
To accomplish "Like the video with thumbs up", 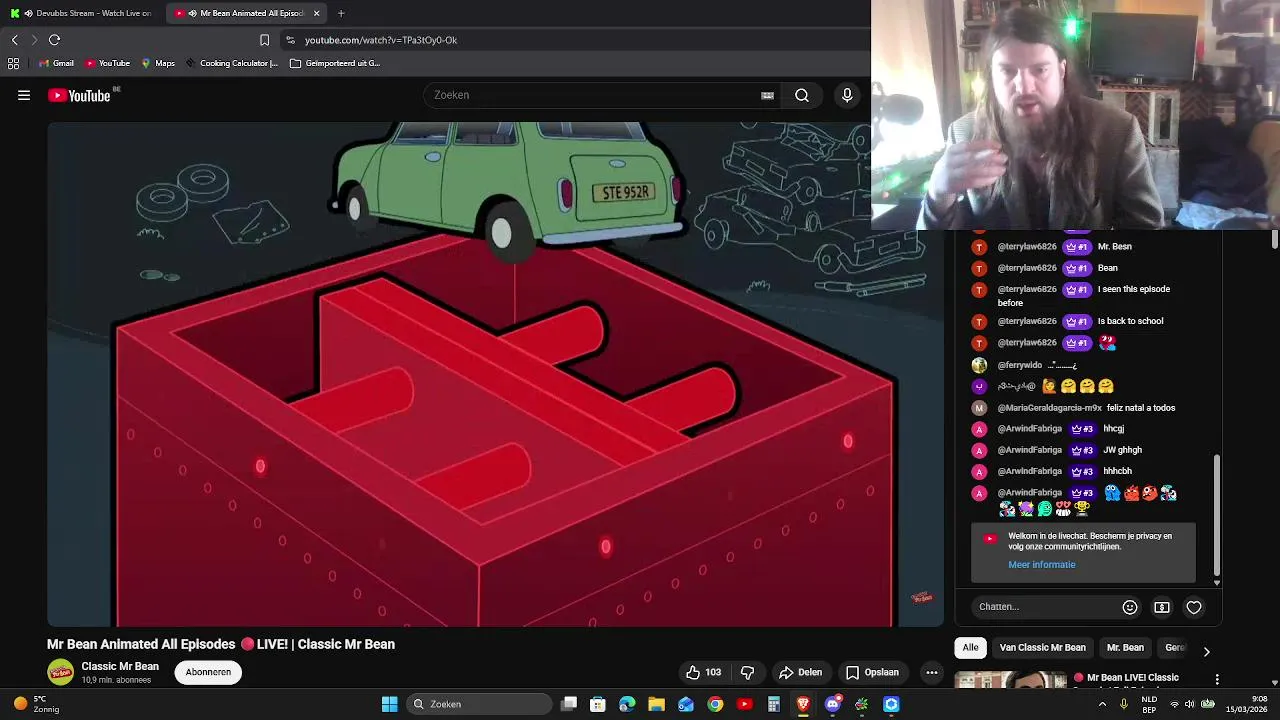I will [703, 672].
